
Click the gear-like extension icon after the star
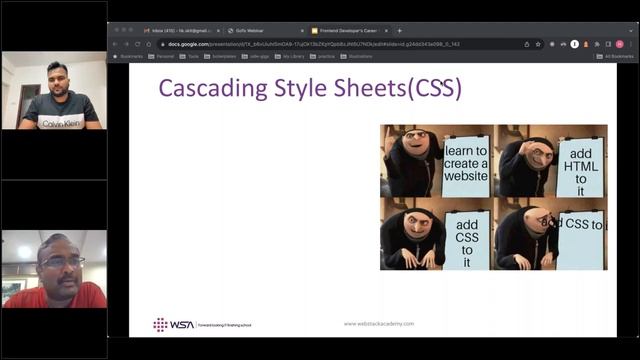pyautogui.click(x=552, y=44)
